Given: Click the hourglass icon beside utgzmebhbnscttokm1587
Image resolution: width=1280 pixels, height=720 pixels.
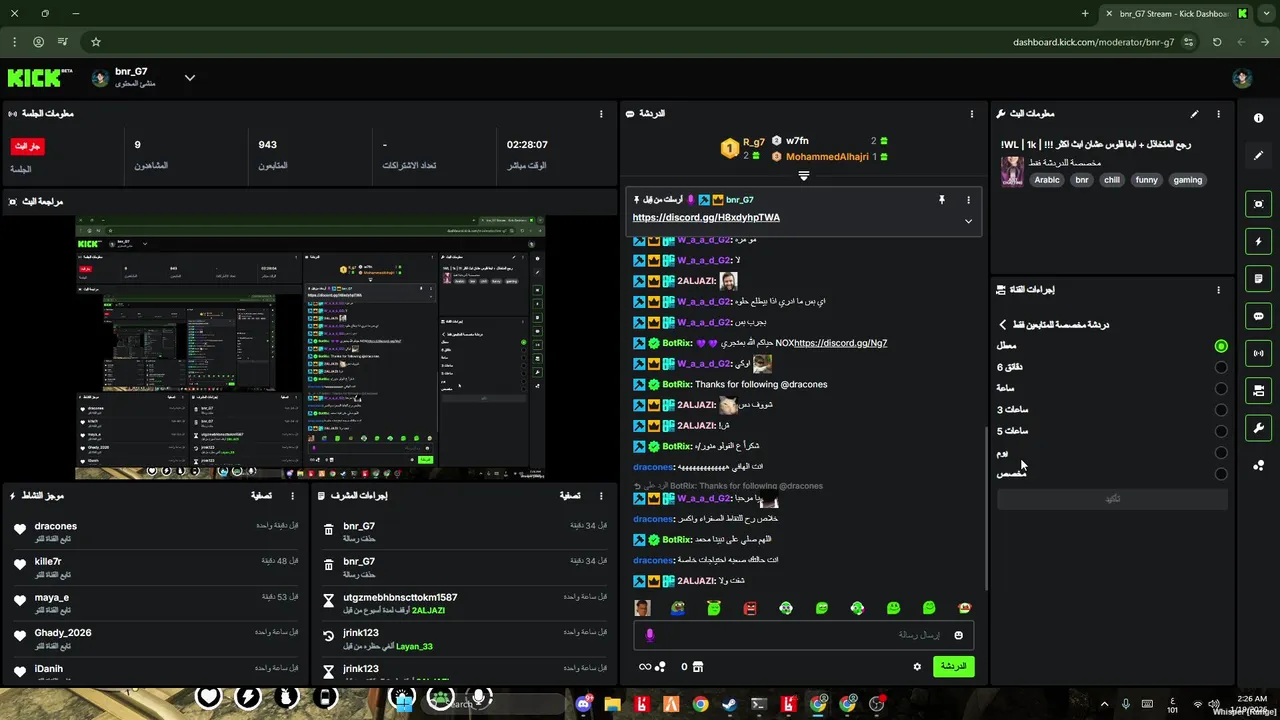Looking at the screenshot, I should click(x=328, y=602).
